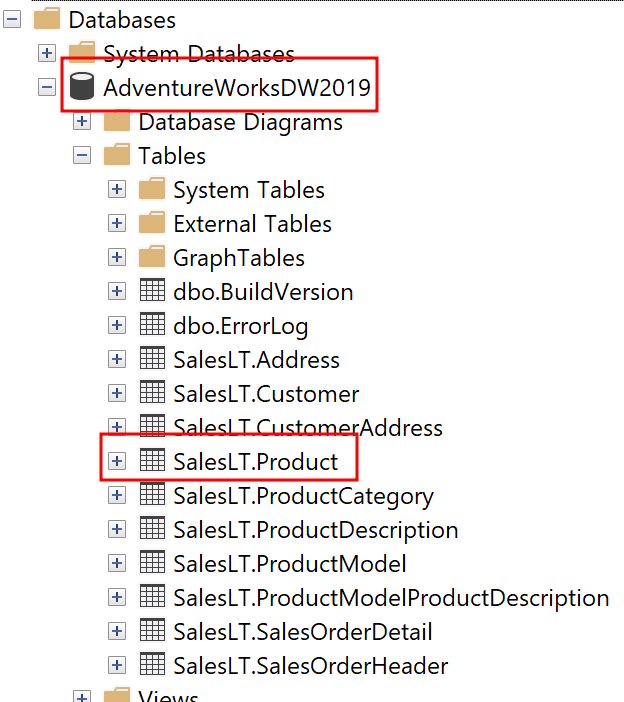Expand the SalesLT.ProductDescription table node
The height and width of the screenshot is (702, 624).
point(117,529)
